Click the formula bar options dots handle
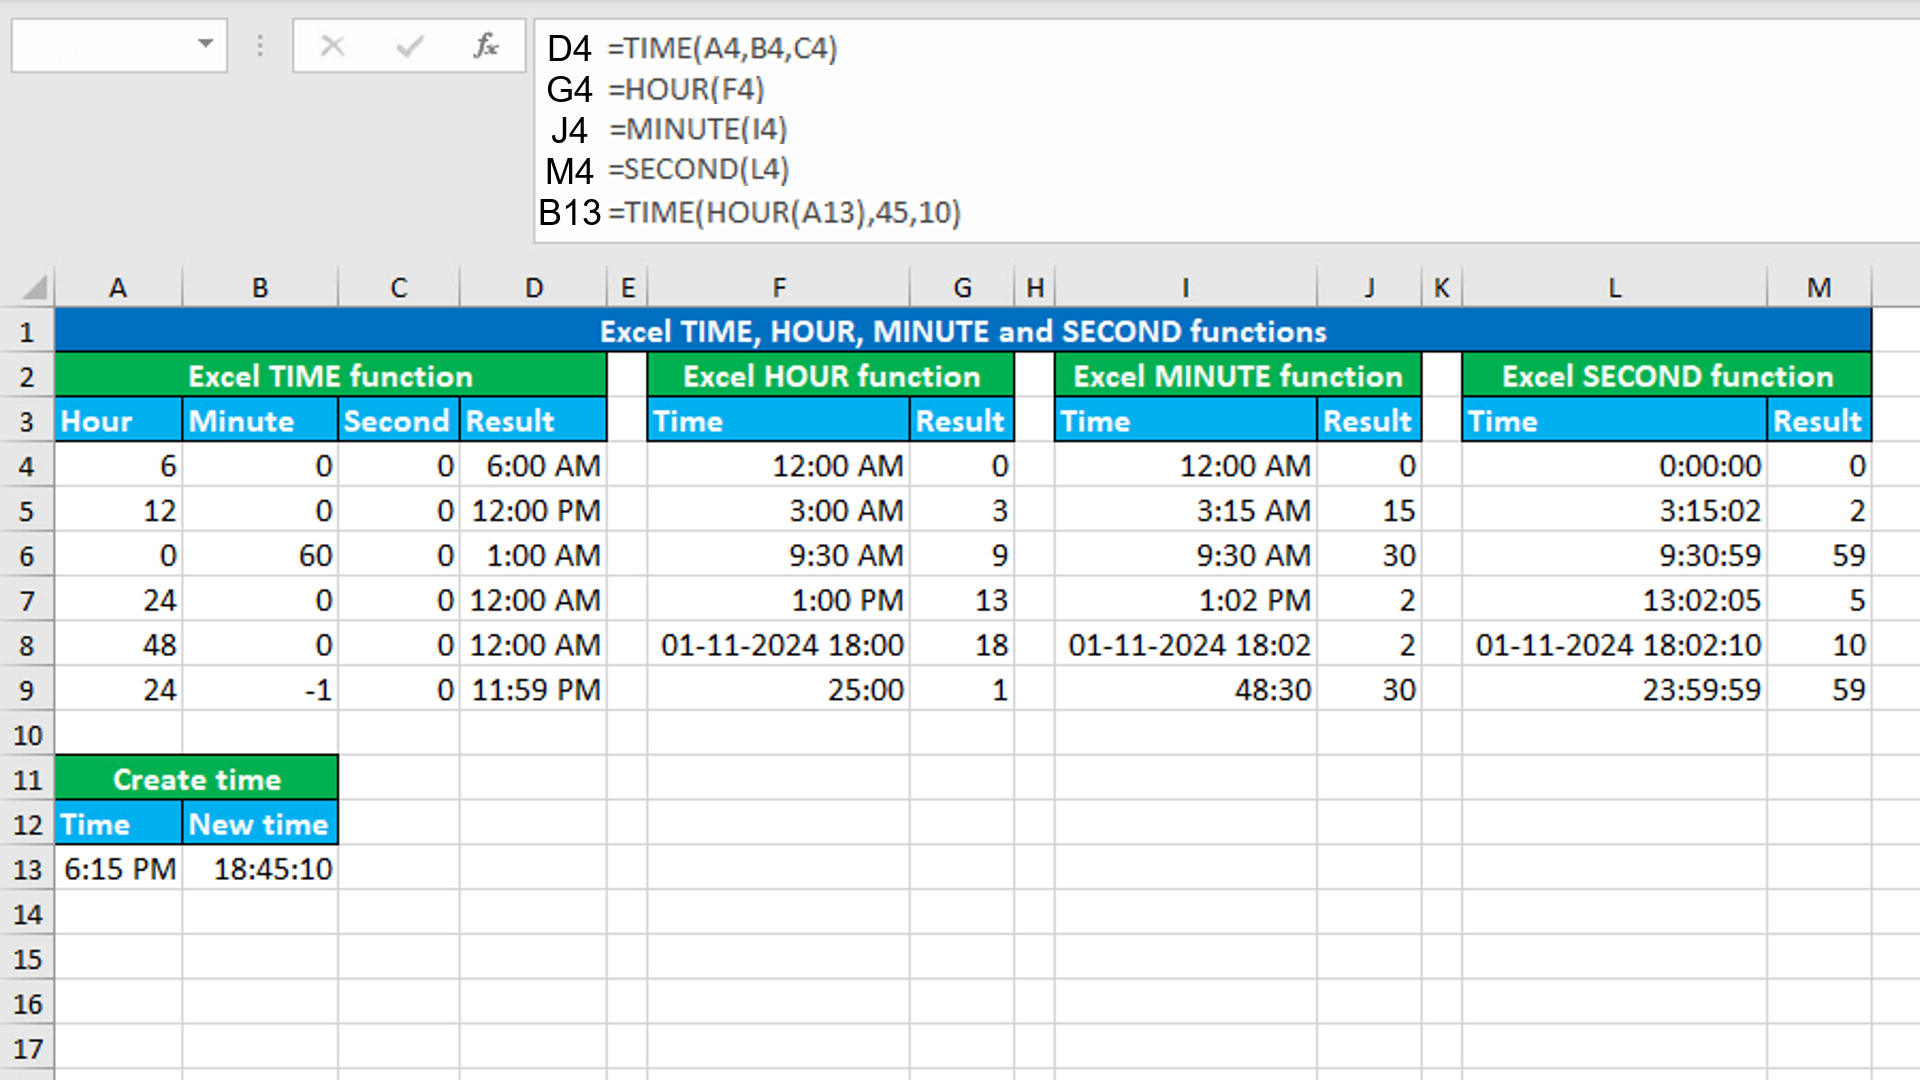The height and width of the screenshot is (1080, 1920). [260, 46]
